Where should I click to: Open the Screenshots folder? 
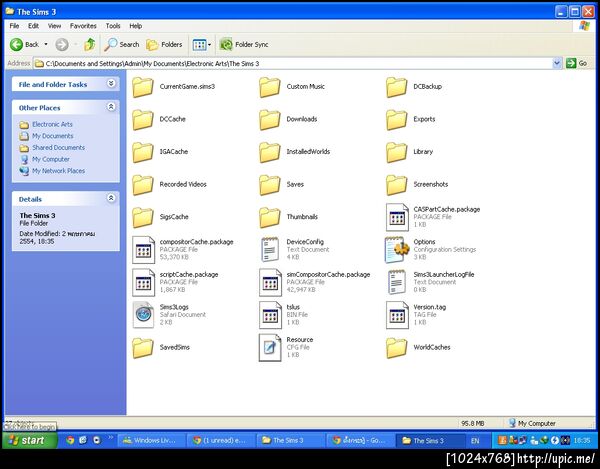[x=397, y=184]
